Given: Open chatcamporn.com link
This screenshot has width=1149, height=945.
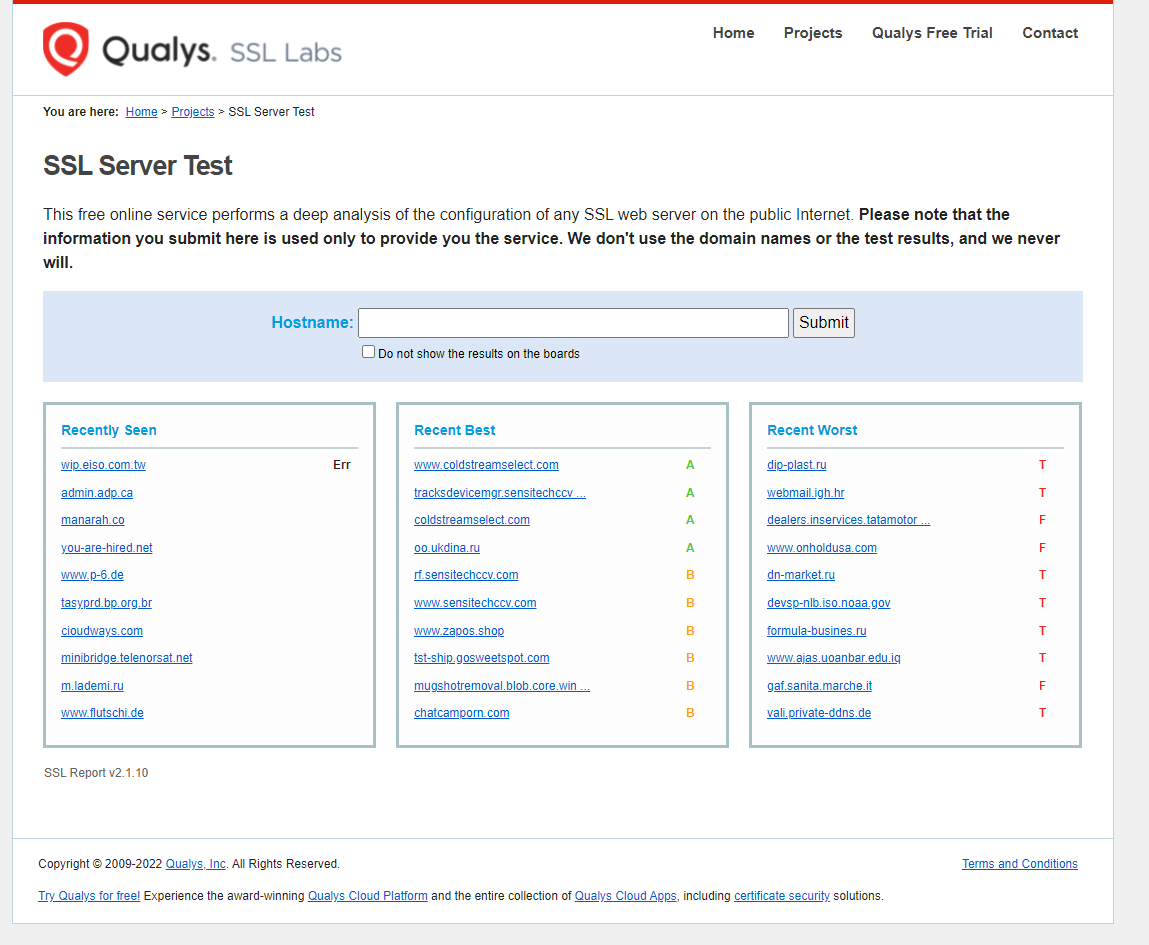Looking at the screenshot, I should [x=462, y=712].
